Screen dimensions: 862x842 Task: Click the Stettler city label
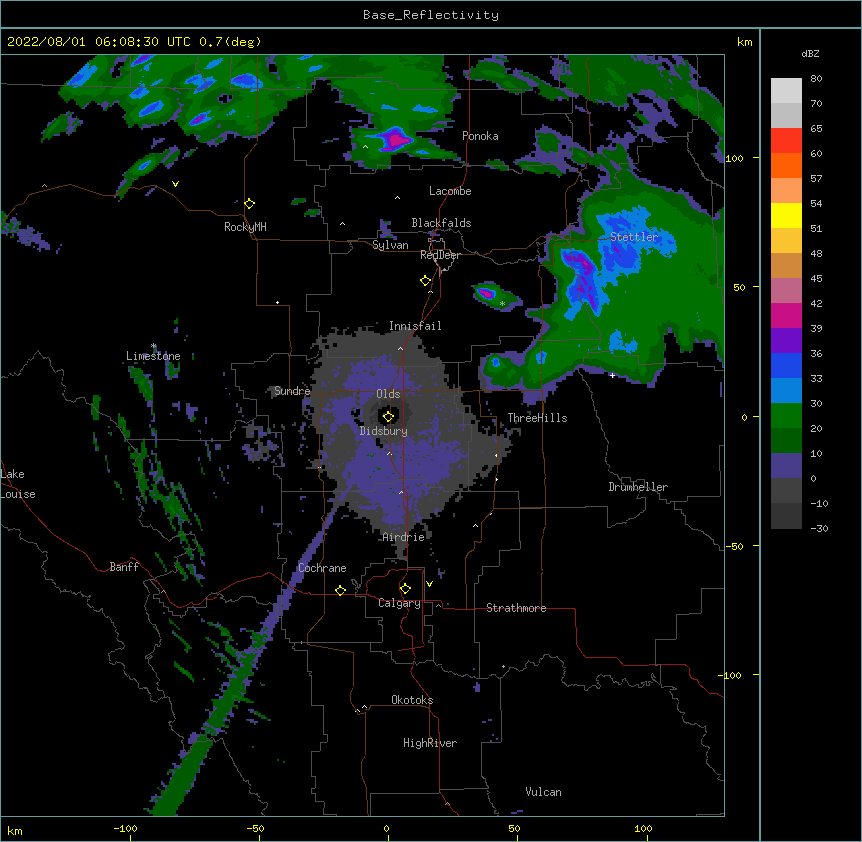pos(634,237)
